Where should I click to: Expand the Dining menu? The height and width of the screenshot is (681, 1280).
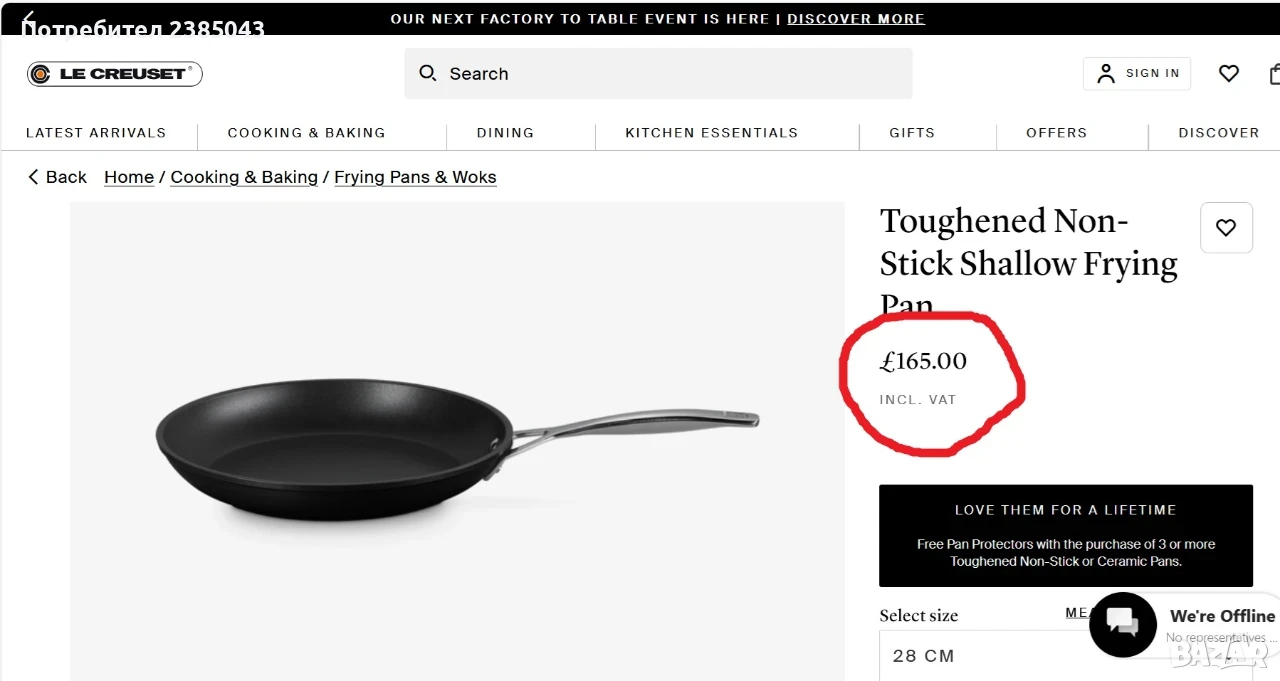tap(505, 132)
